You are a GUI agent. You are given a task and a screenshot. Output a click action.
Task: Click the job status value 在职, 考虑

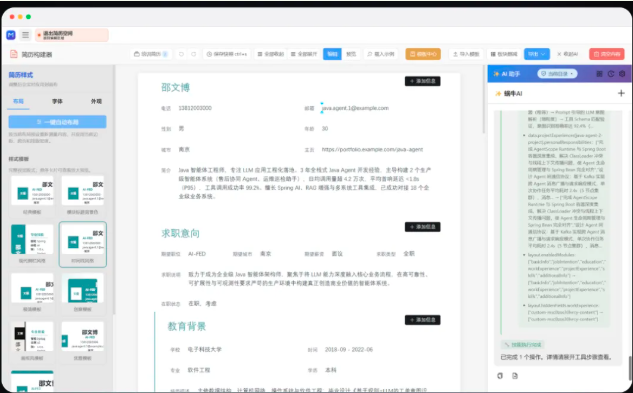[x=202, y=304]
